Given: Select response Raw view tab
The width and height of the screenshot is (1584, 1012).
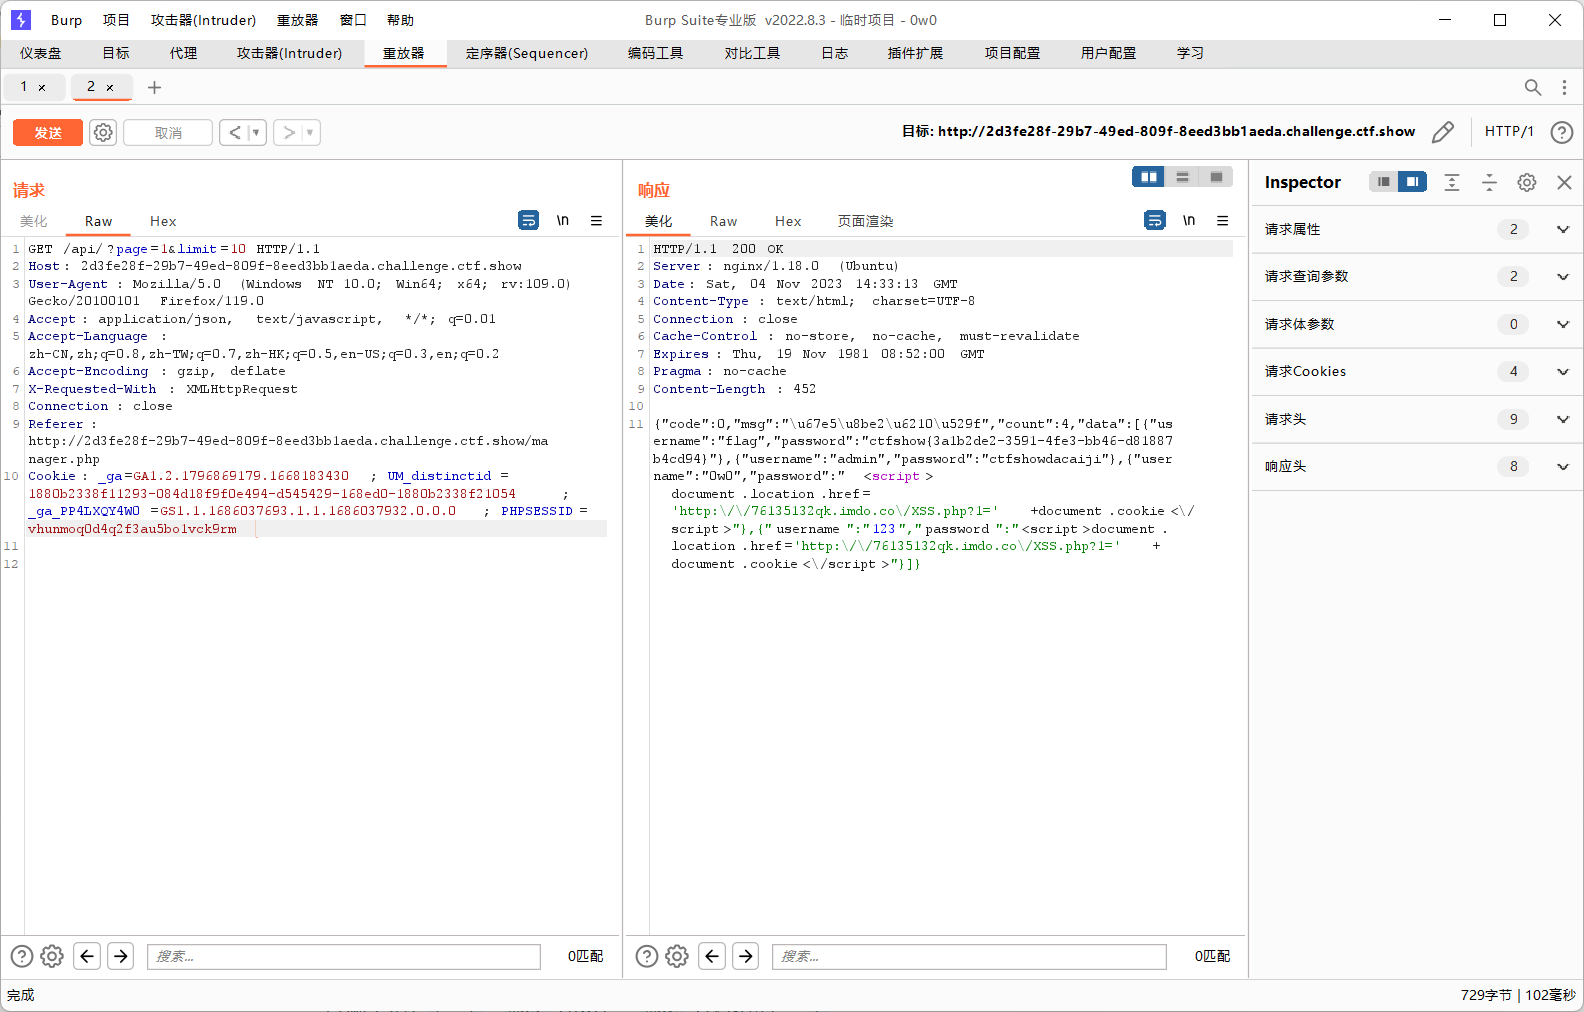Looking at the screenshot, I should point(723,221).
